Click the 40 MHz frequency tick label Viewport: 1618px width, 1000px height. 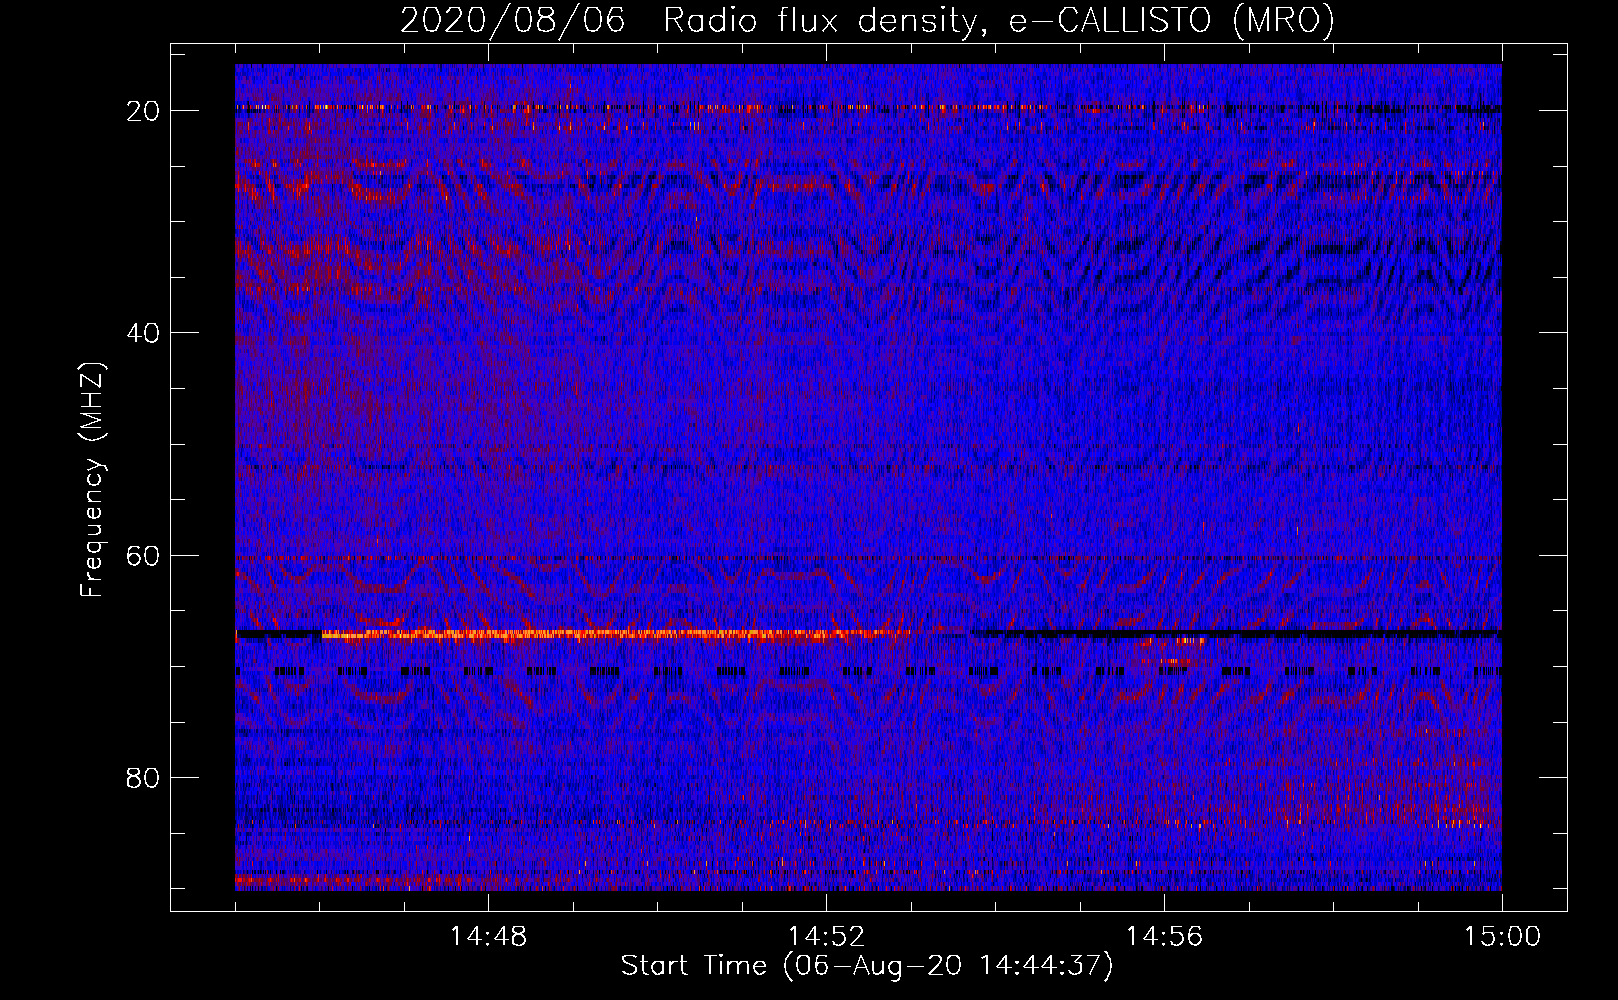tap(143, 333)
